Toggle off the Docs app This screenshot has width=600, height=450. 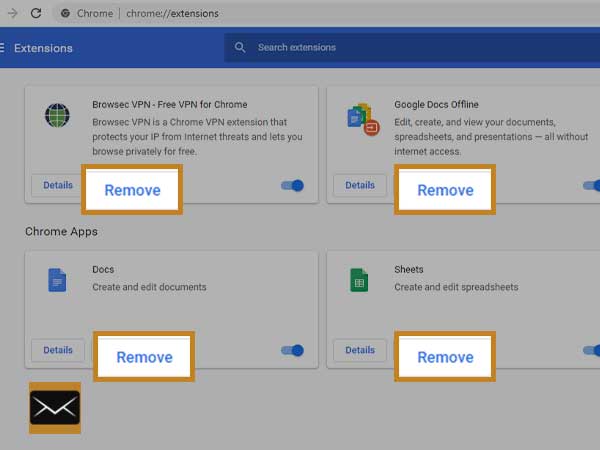(293, 351)
